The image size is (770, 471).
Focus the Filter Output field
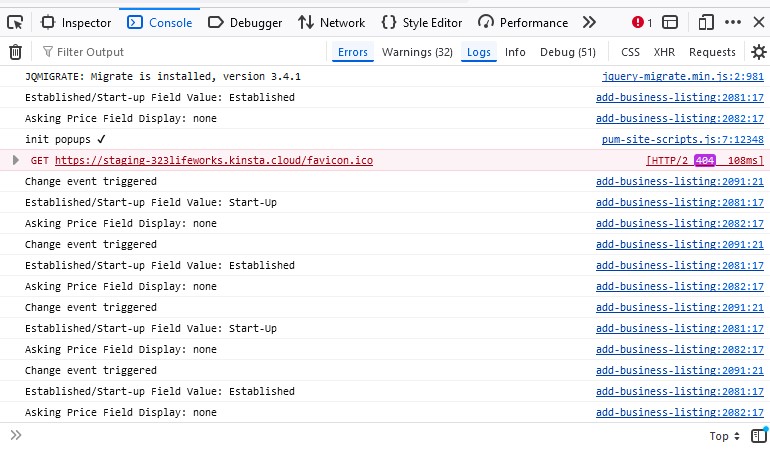tap(180, 52)
